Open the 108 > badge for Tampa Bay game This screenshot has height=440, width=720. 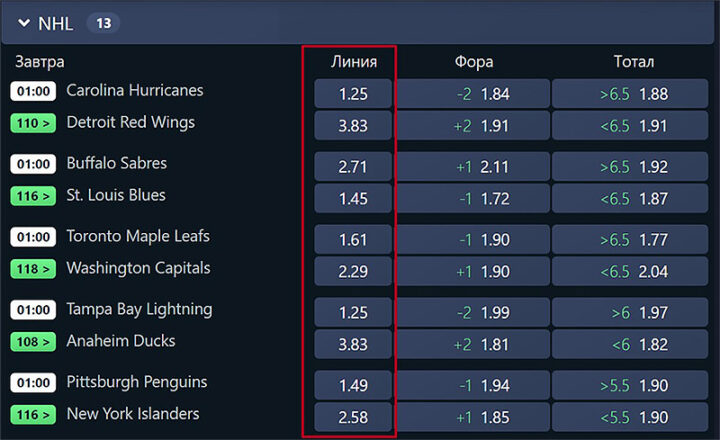(x=33, y=342)
